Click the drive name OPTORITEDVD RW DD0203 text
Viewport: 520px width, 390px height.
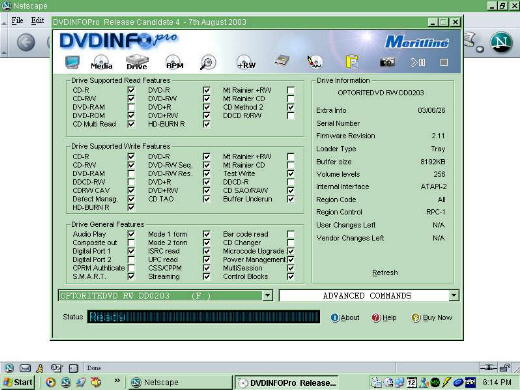(381, 93)
